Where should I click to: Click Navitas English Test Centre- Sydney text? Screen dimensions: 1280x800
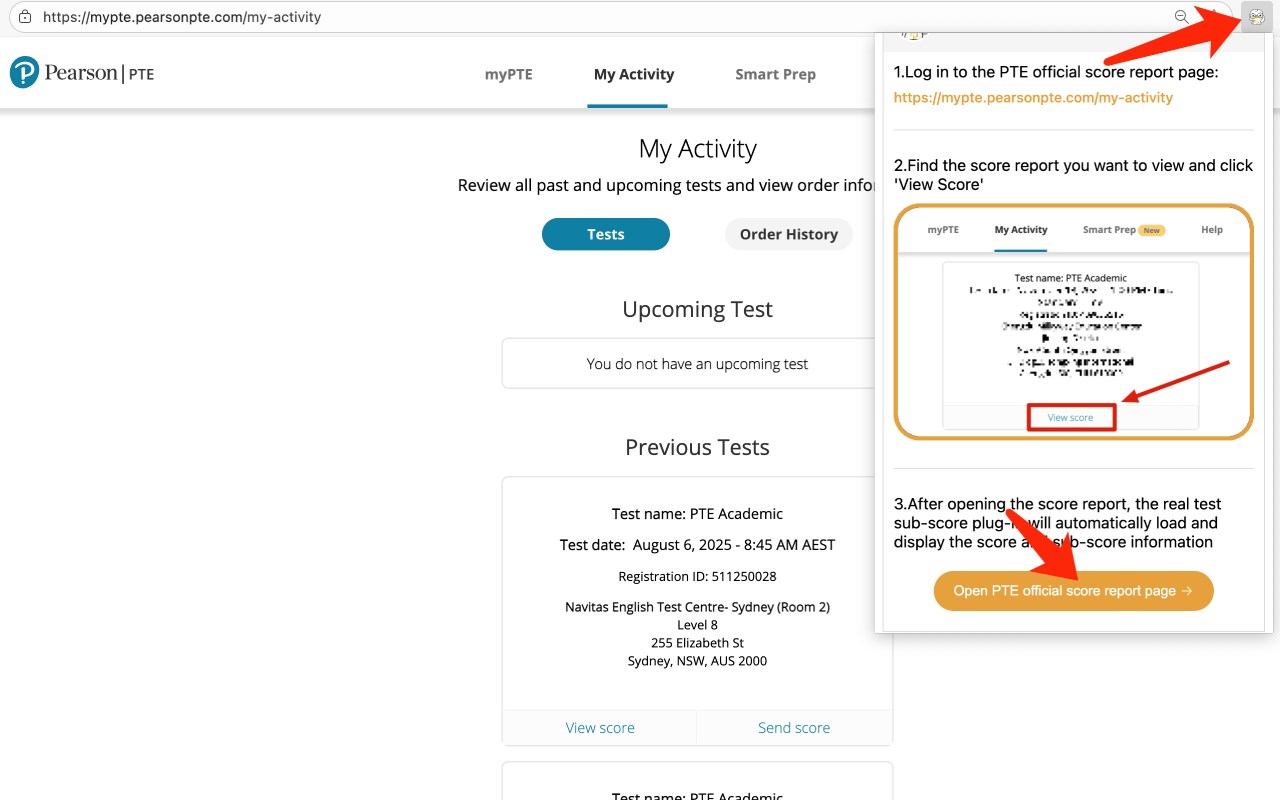[x=697, y=607]
